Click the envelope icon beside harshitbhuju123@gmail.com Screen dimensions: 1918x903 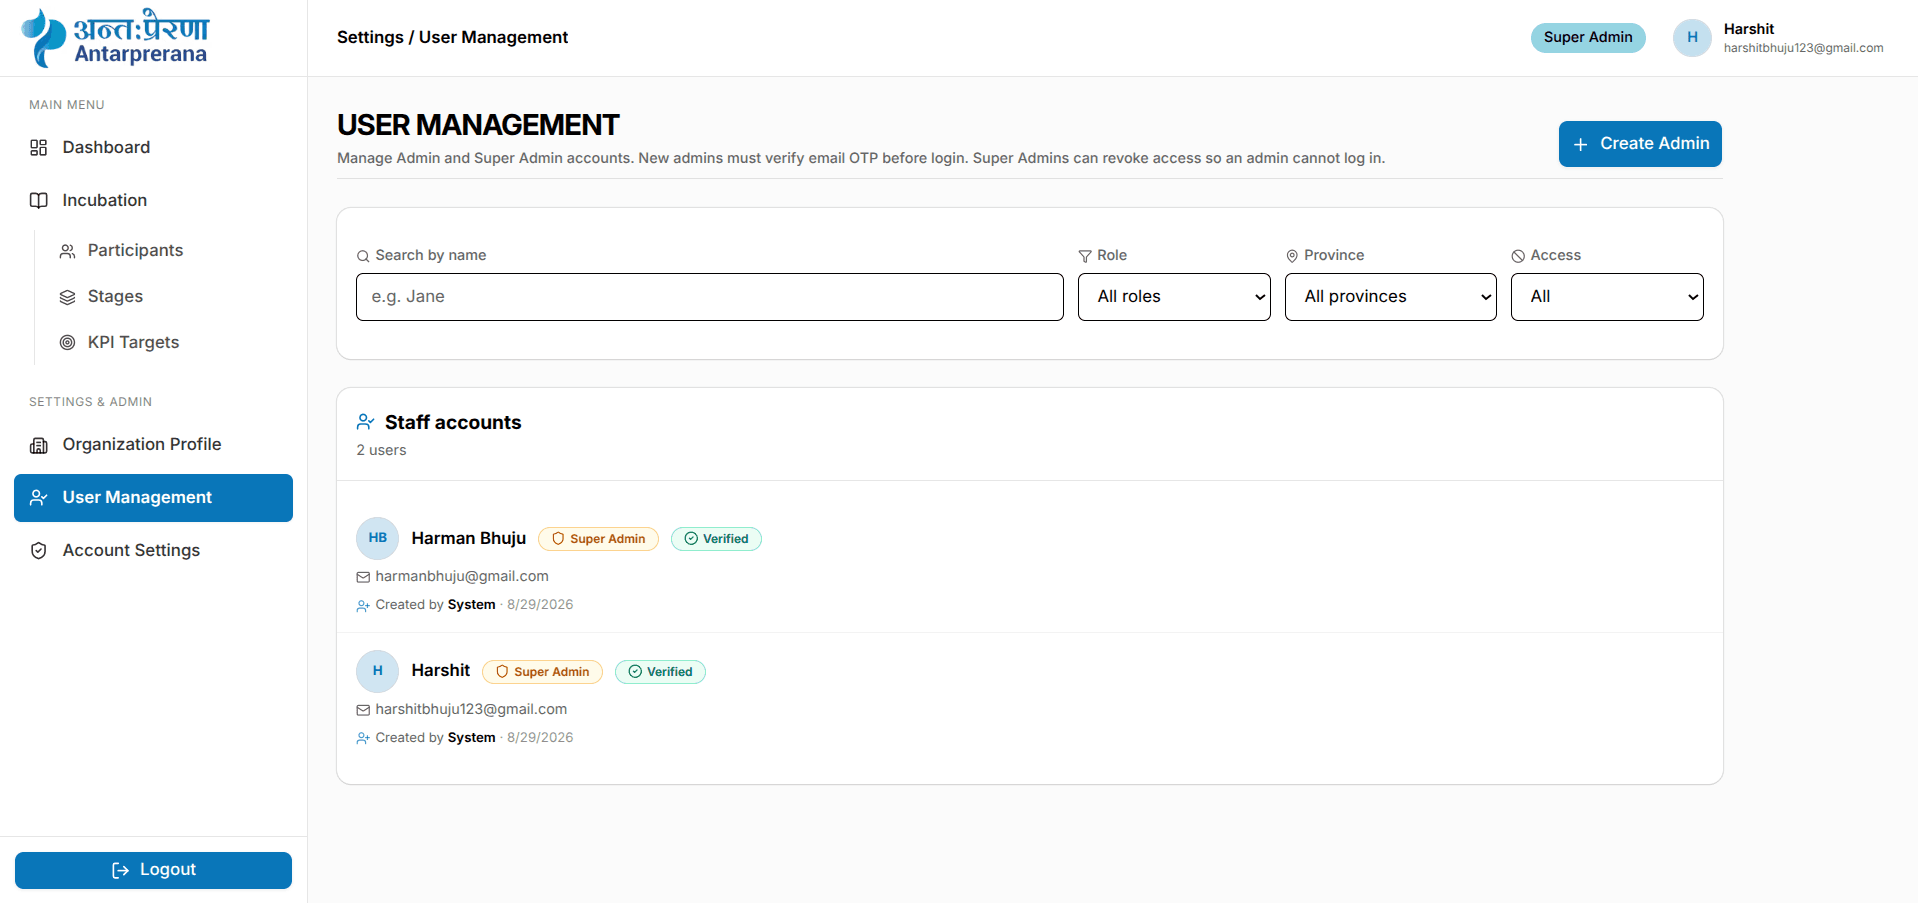(x=363, y=710)
